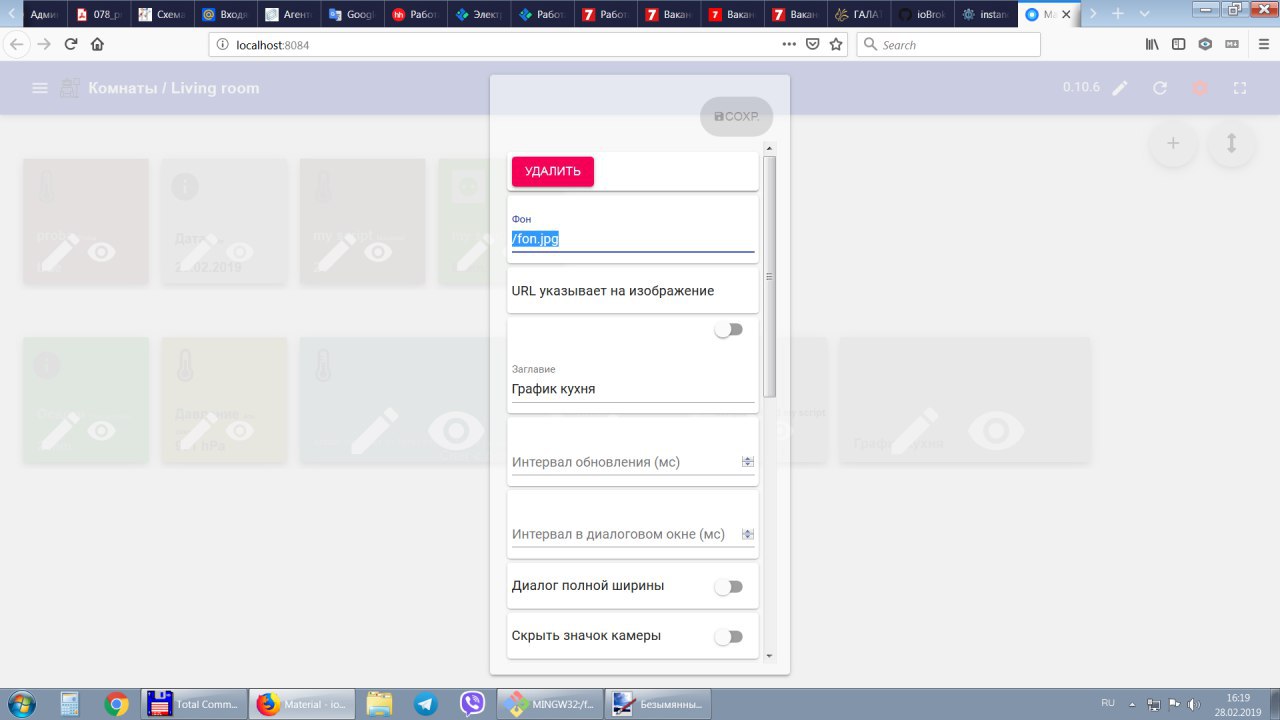Viewport: 1280px width, 720px height.
Task: Open Chrome from the taskbar
Action: (x=117, y=704)
